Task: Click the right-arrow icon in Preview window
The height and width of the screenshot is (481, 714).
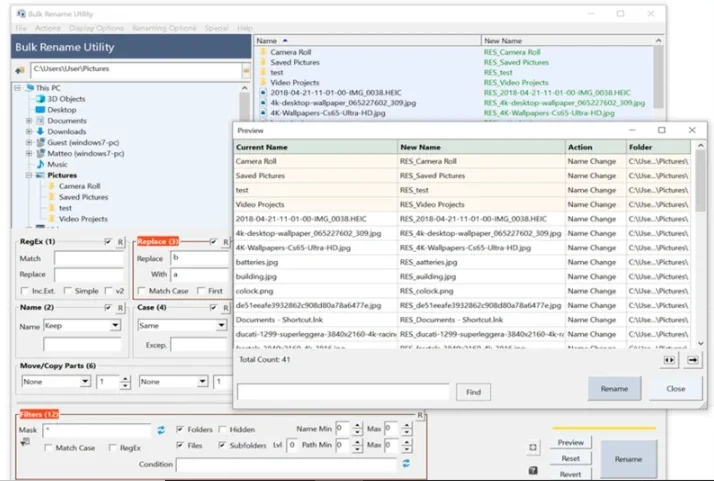Action: pos(692,360)
